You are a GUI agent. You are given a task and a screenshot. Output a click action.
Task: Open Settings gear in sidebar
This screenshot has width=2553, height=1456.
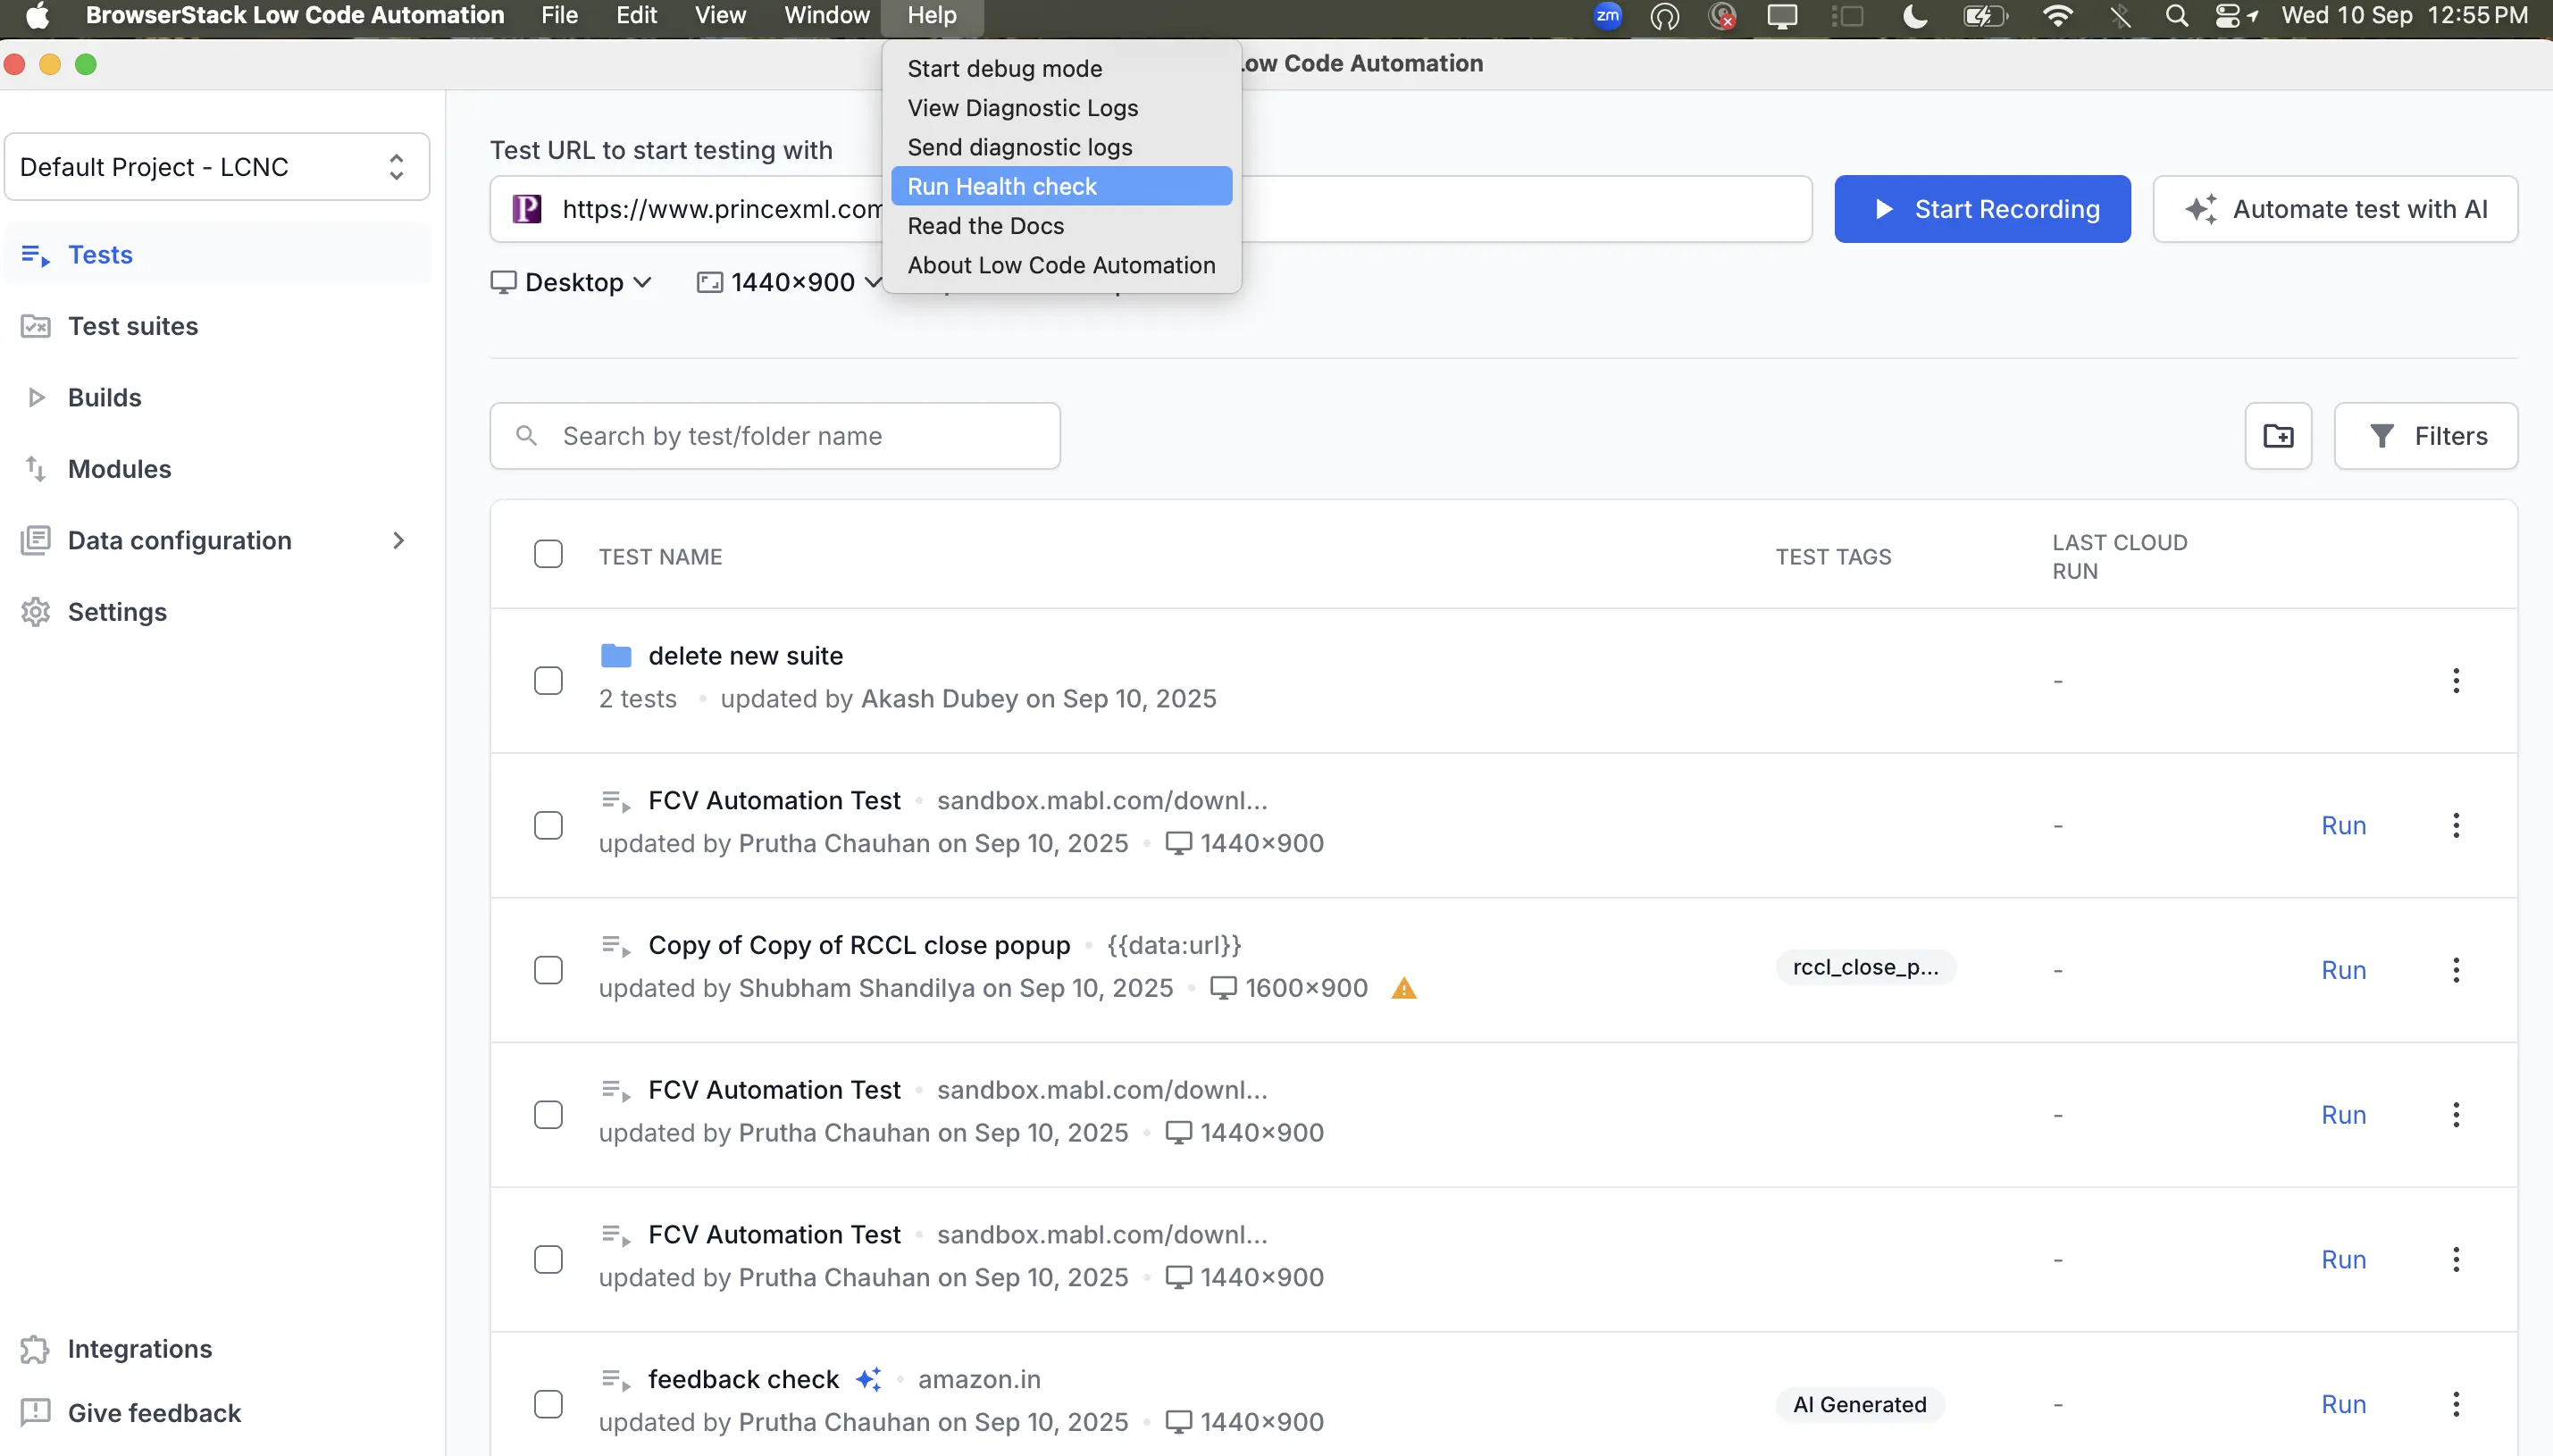(35, 612)
